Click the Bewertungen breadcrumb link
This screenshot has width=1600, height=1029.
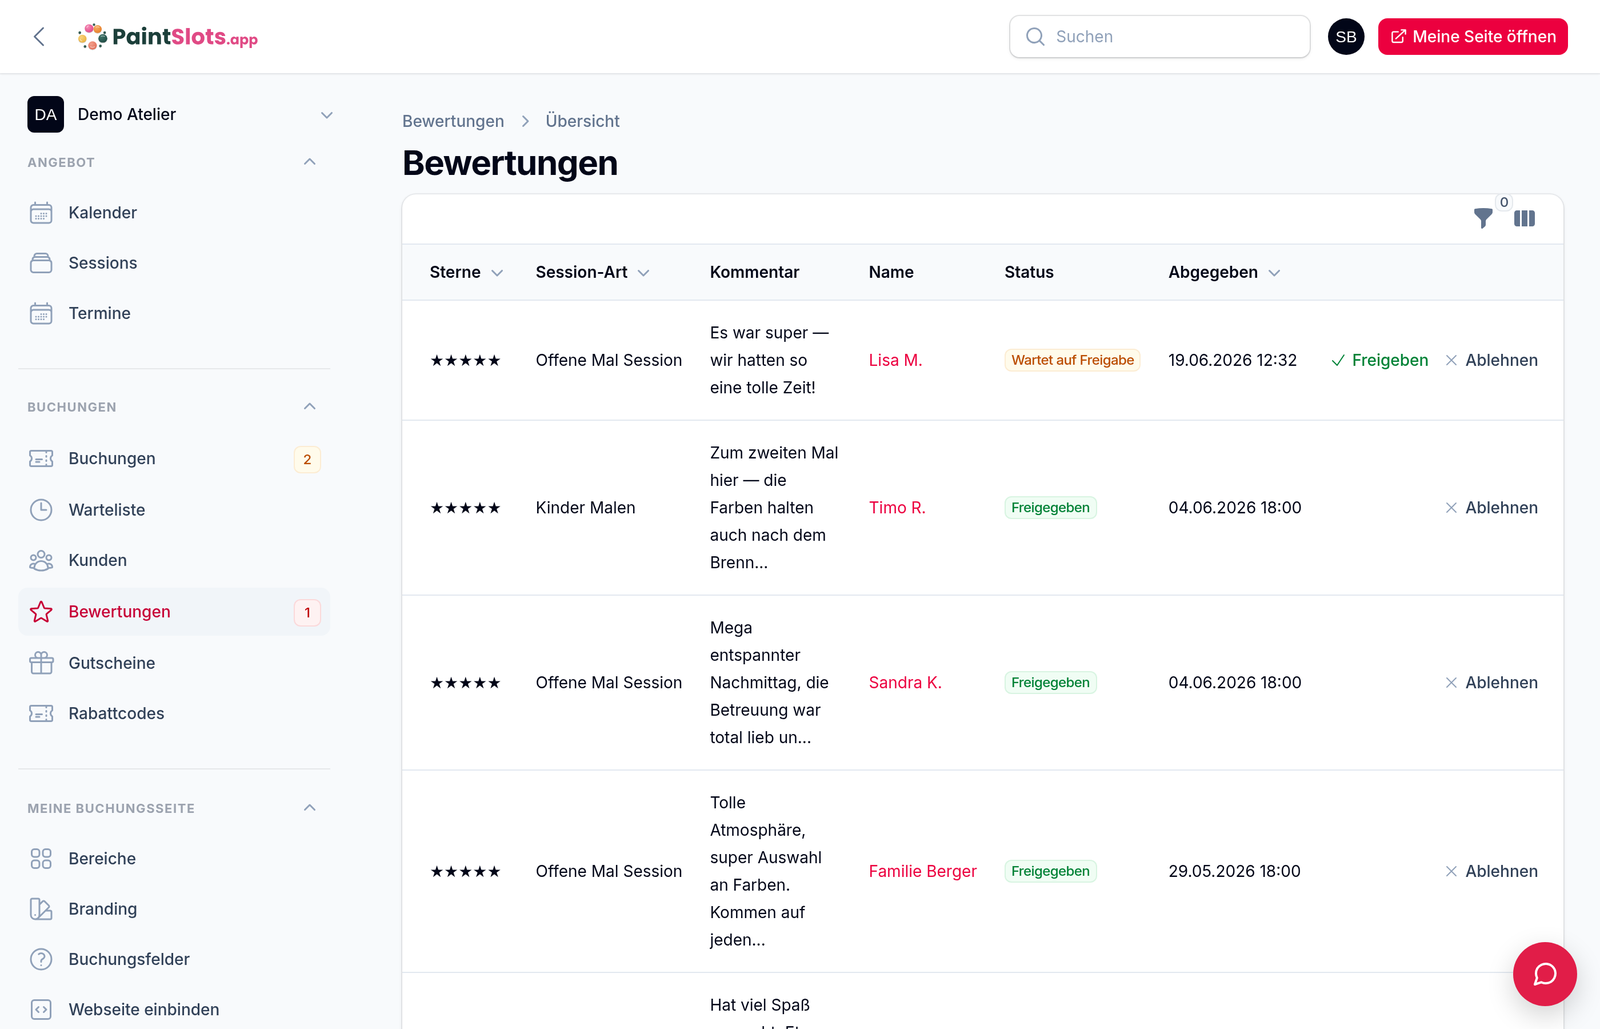[453, 121]
